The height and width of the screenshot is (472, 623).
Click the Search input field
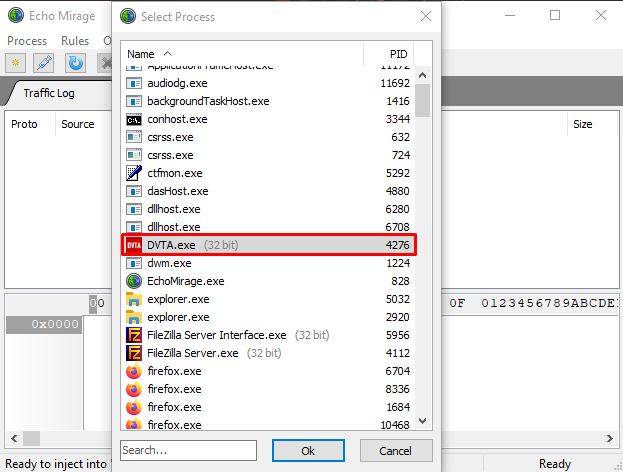[188, 450]
